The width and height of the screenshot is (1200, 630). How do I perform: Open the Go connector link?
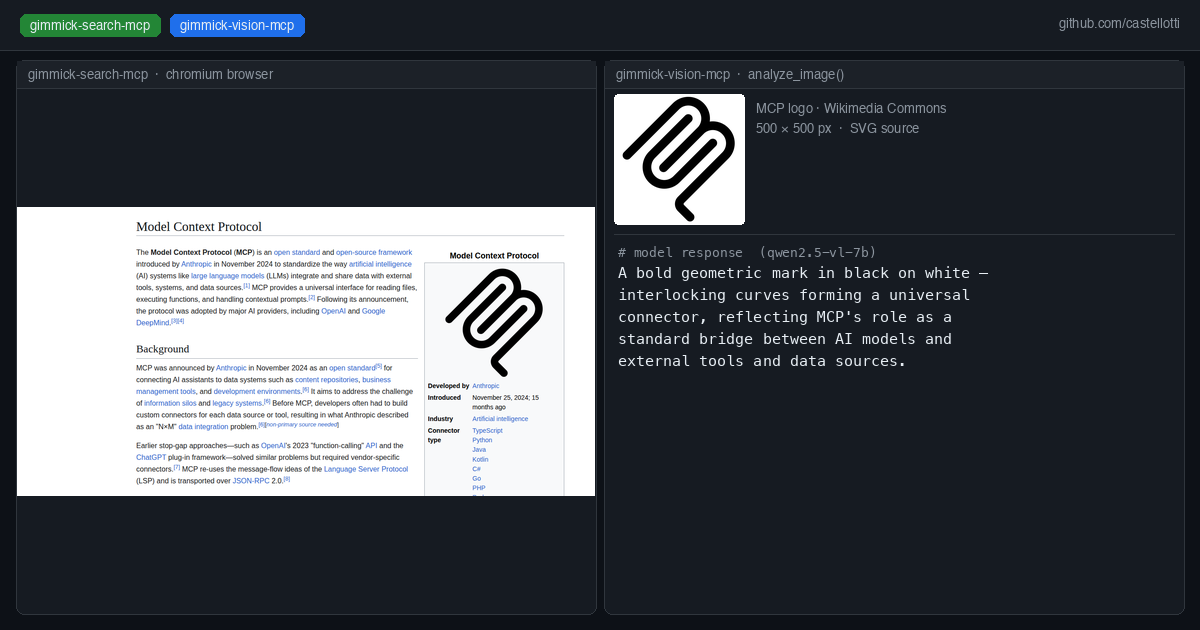476,478
